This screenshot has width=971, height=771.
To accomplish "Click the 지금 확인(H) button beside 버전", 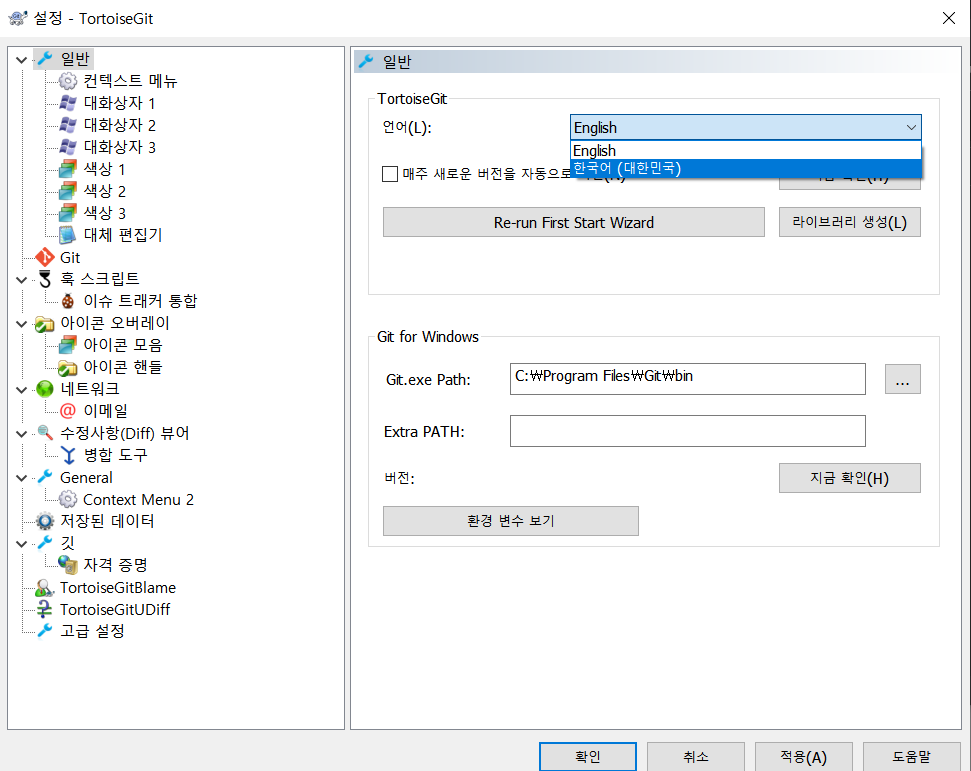I will click(850, 478).
